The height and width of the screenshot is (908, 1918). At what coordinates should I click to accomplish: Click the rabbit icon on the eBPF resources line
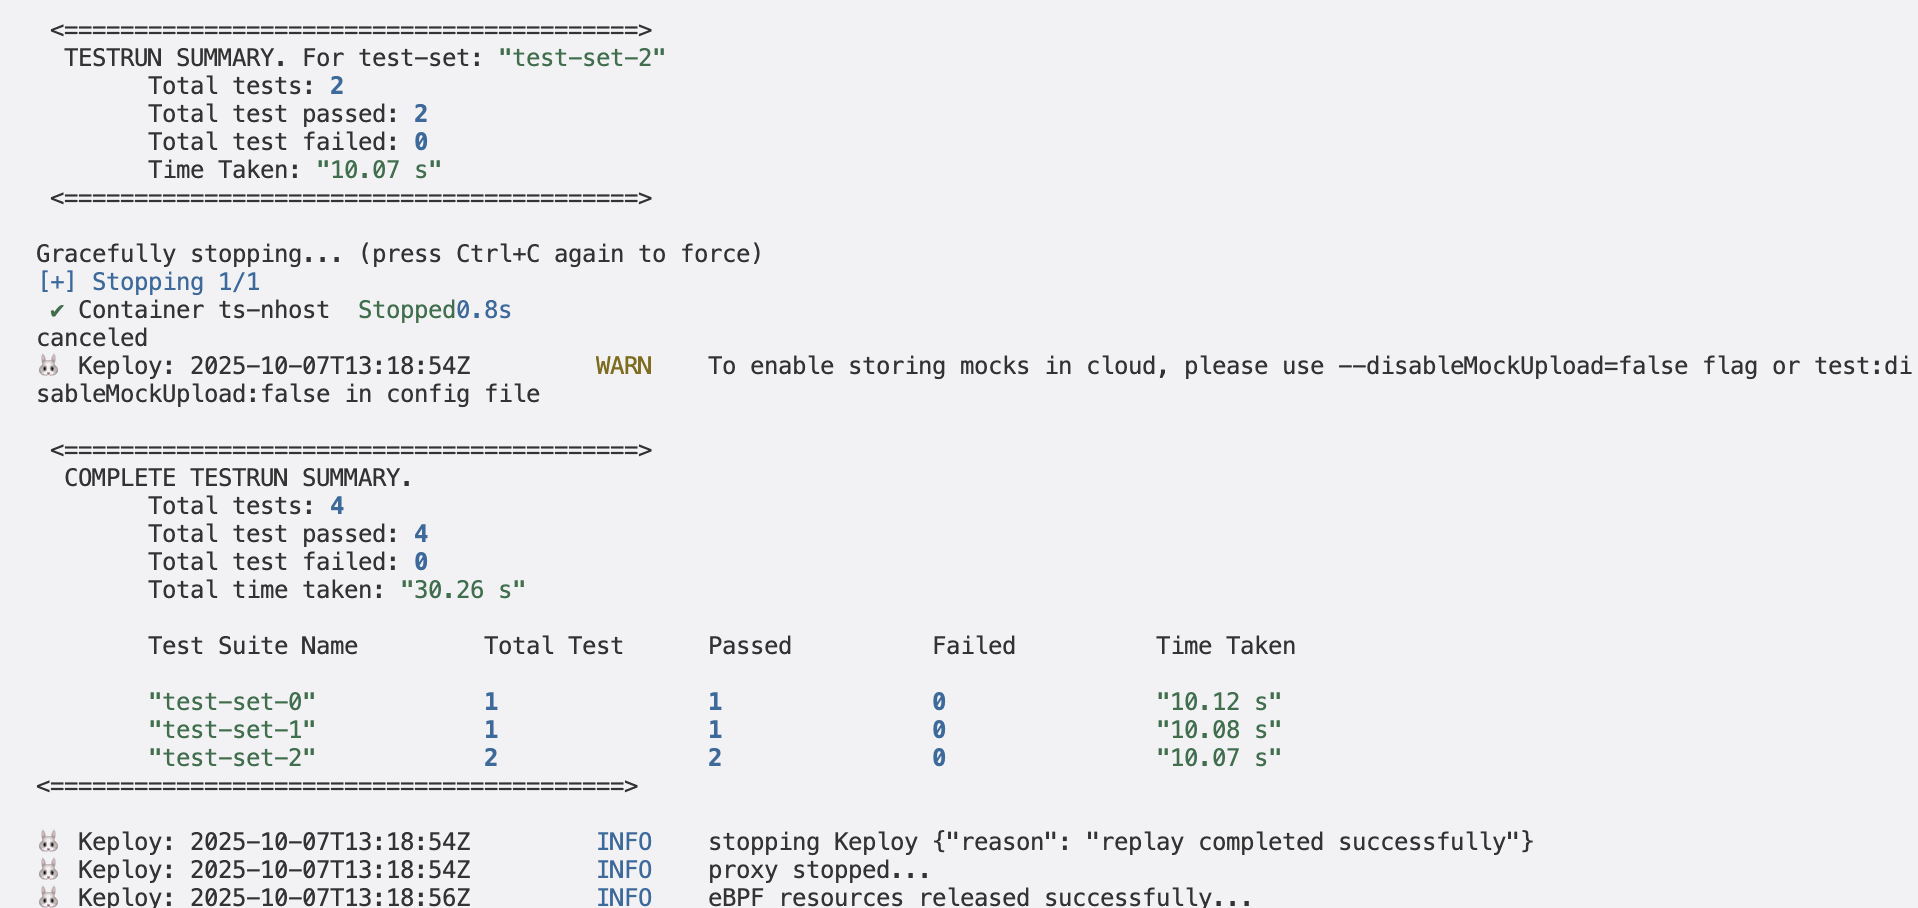coord(48,897)
